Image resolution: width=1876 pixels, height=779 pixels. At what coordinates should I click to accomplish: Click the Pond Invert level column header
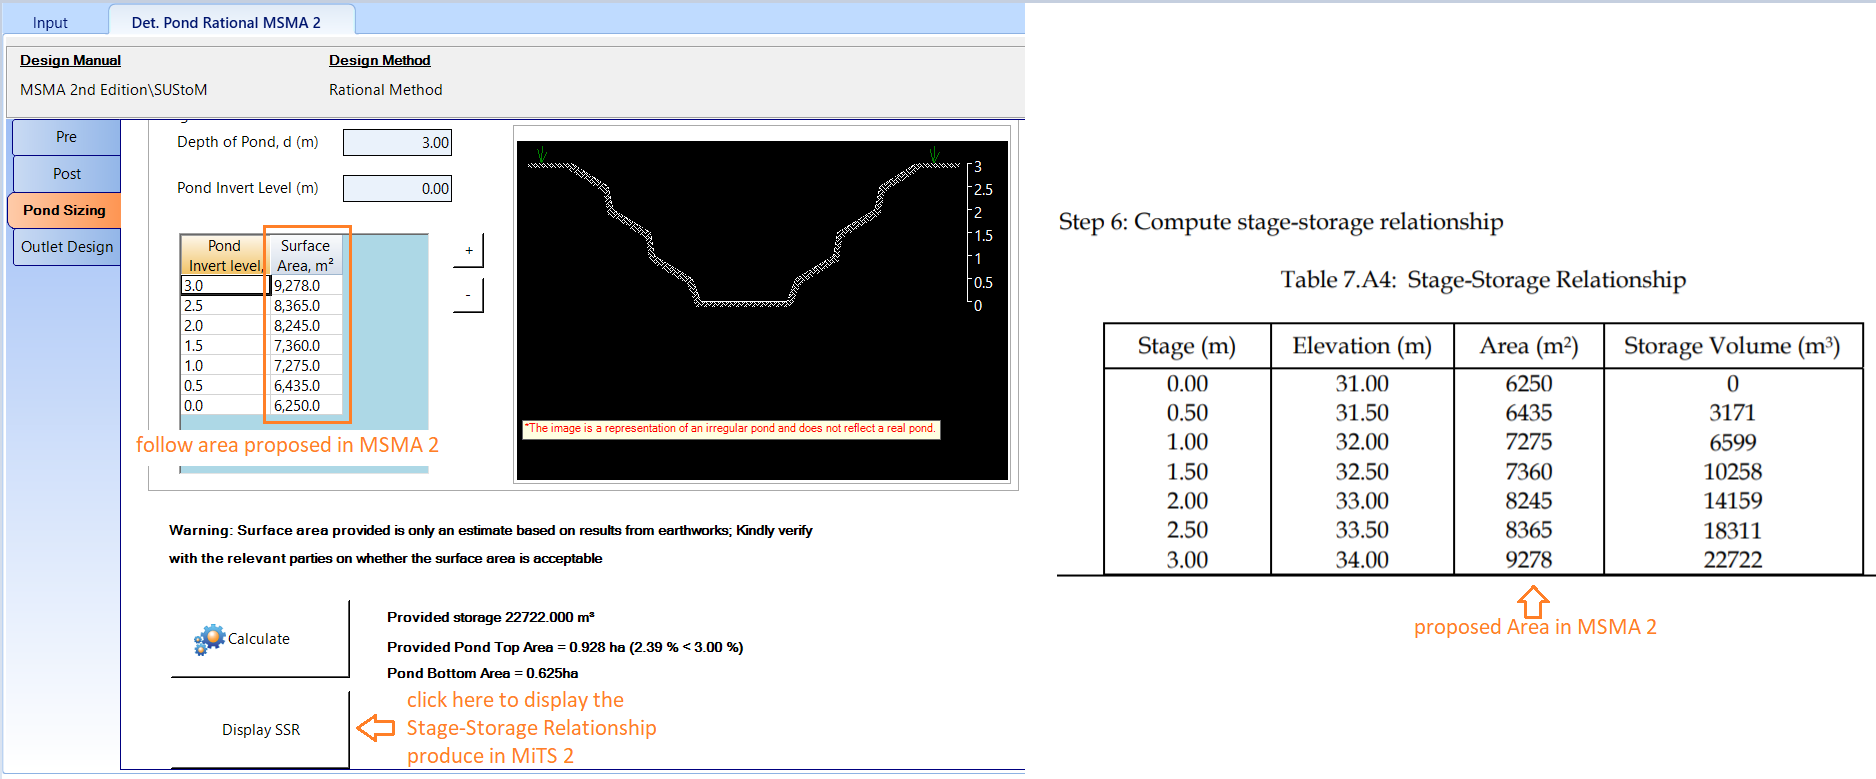click(224, 255)
